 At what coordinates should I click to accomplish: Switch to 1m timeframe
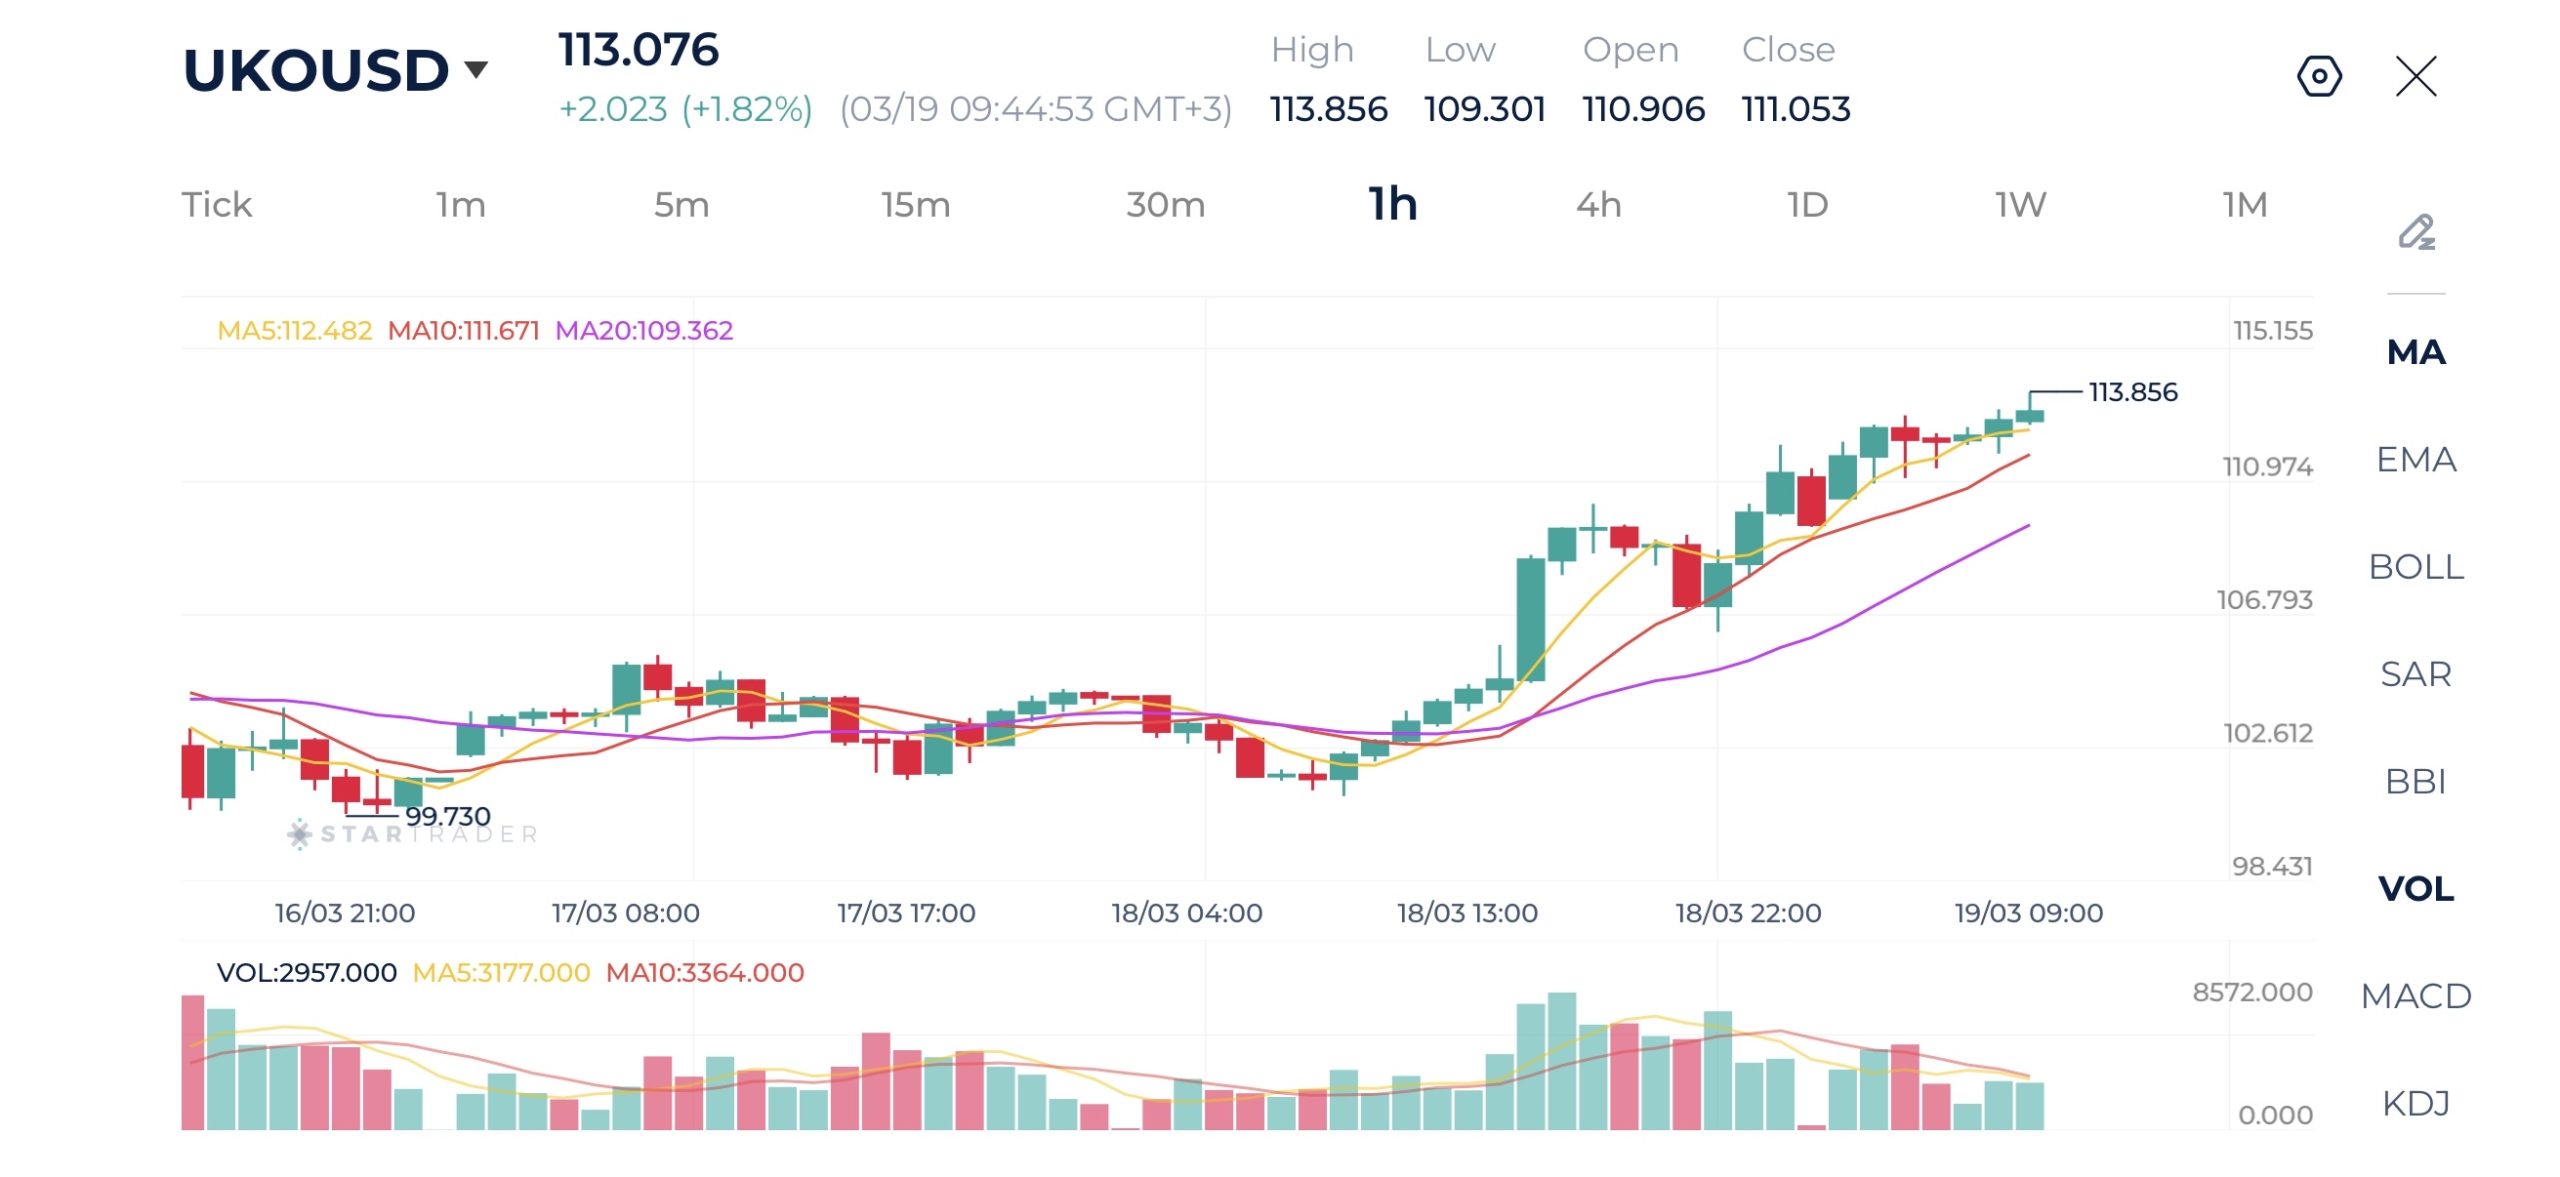point(460,205)
